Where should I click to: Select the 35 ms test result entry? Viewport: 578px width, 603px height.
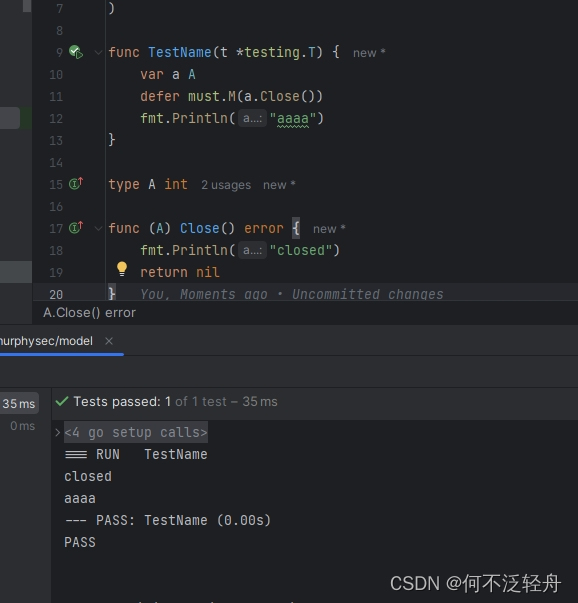click(x=19, y=403)
